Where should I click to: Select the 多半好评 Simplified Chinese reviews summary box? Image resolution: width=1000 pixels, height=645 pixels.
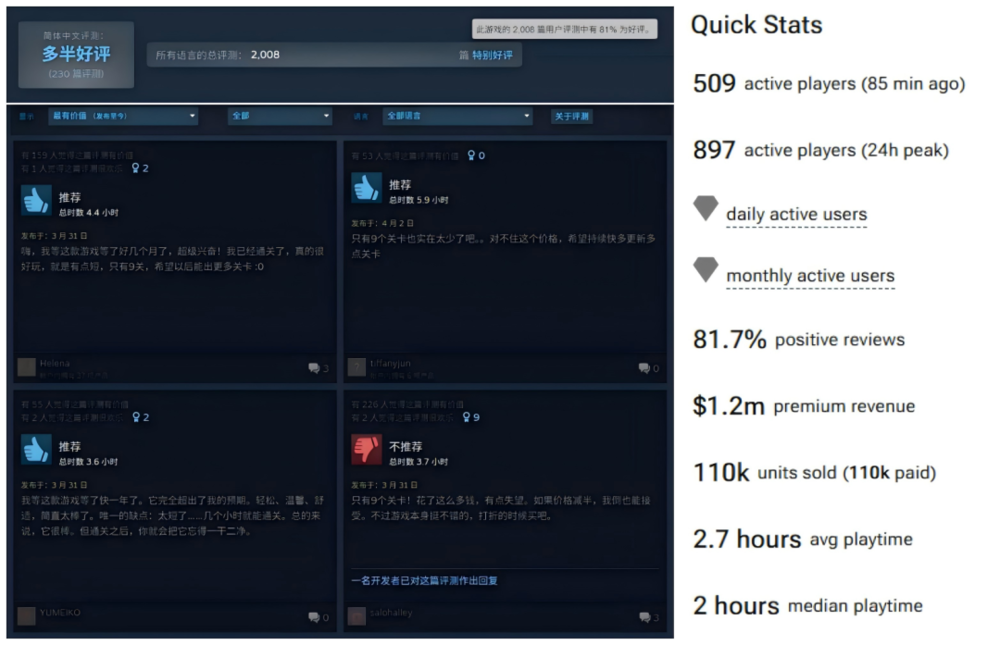(76, 55)
